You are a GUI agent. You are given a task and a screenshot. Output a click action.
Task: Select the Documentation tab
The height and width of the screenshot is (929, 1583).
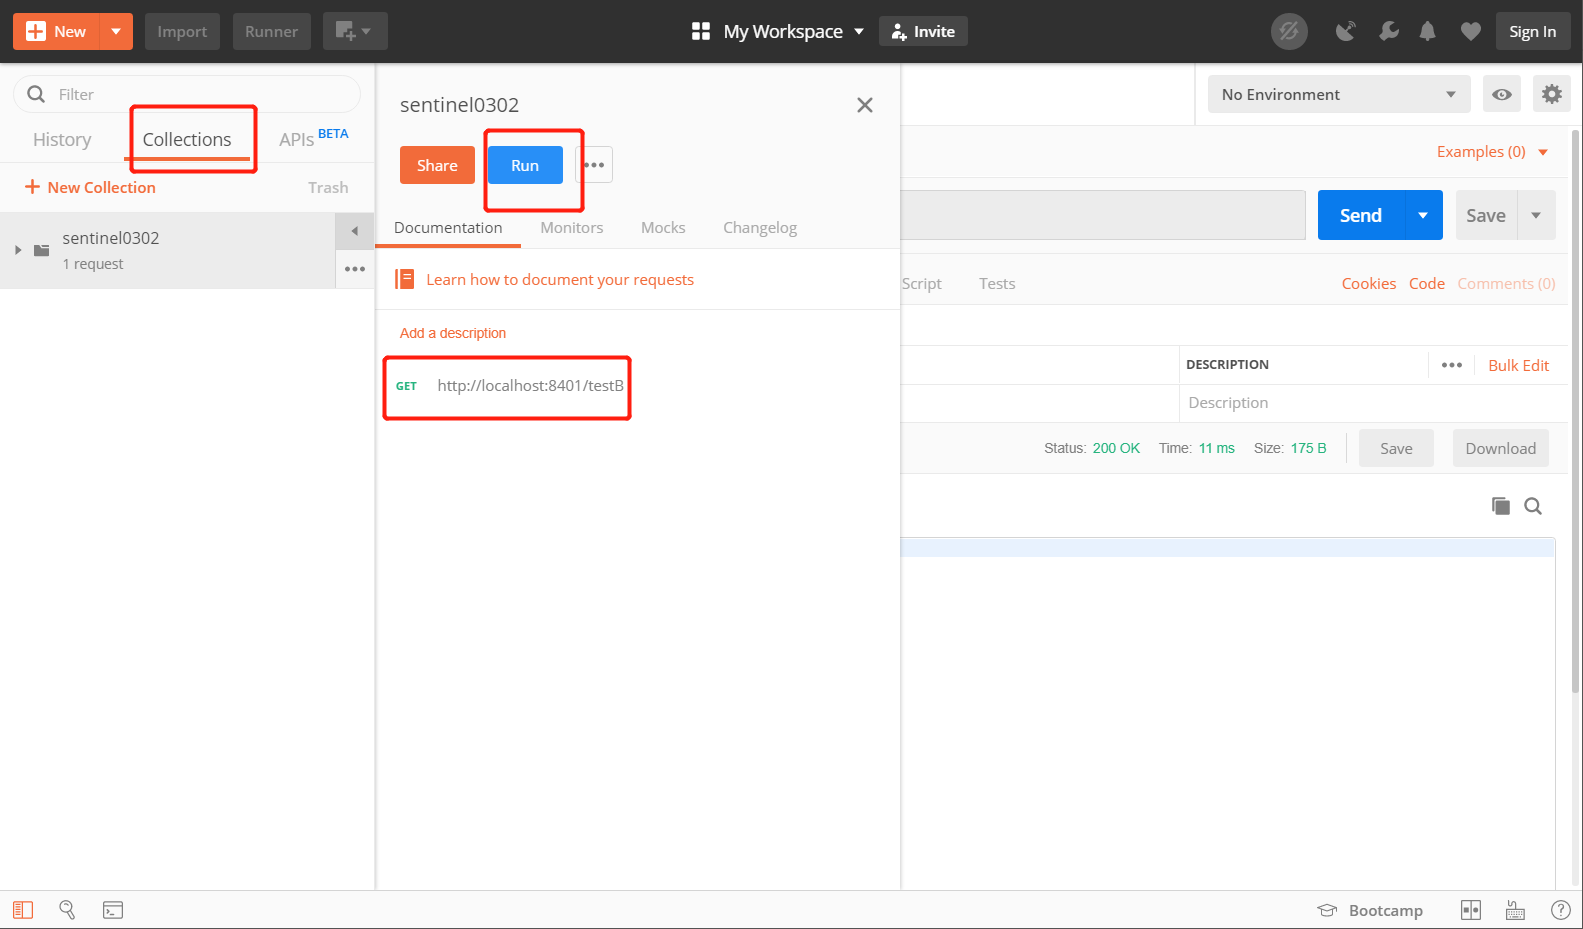click(448, 227)
